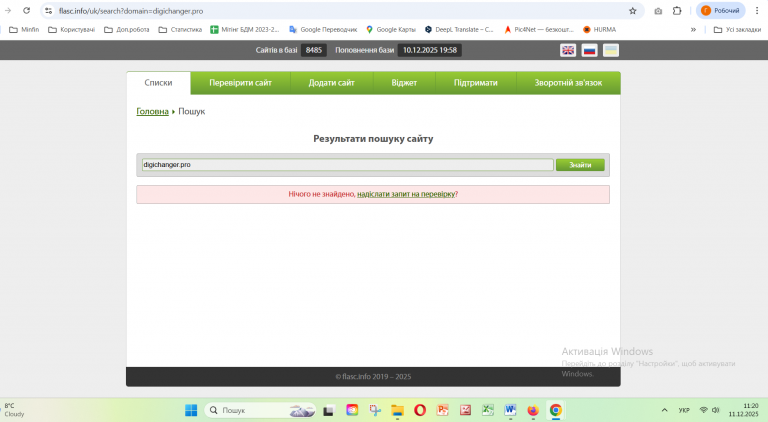Viewport: 768px width, 422px height.
Task: Switch site language to Ukrainian flag
Action: (x=611, y=50)
